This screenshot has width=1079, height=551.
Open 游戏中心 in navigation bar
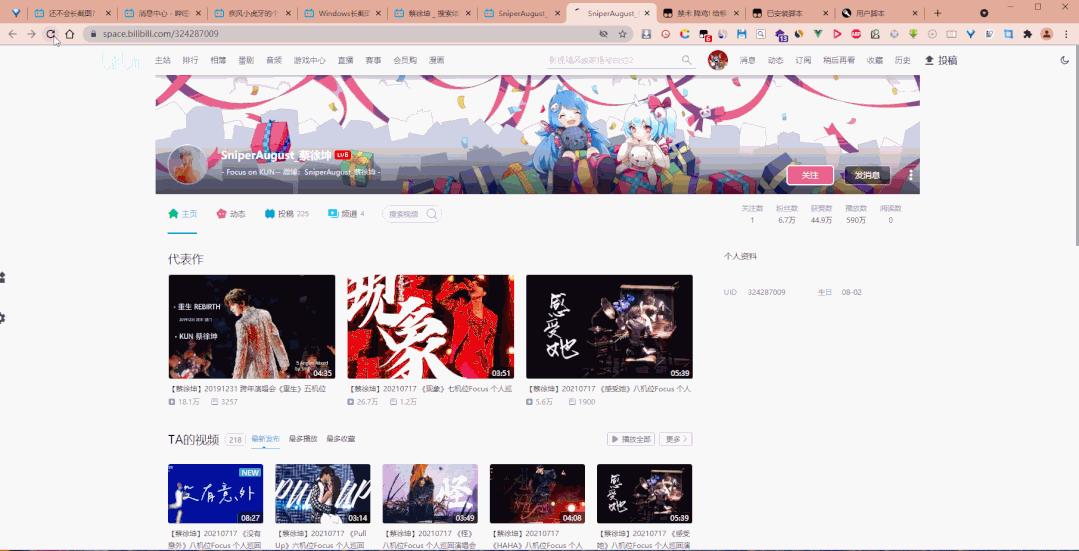coord(309,61)
